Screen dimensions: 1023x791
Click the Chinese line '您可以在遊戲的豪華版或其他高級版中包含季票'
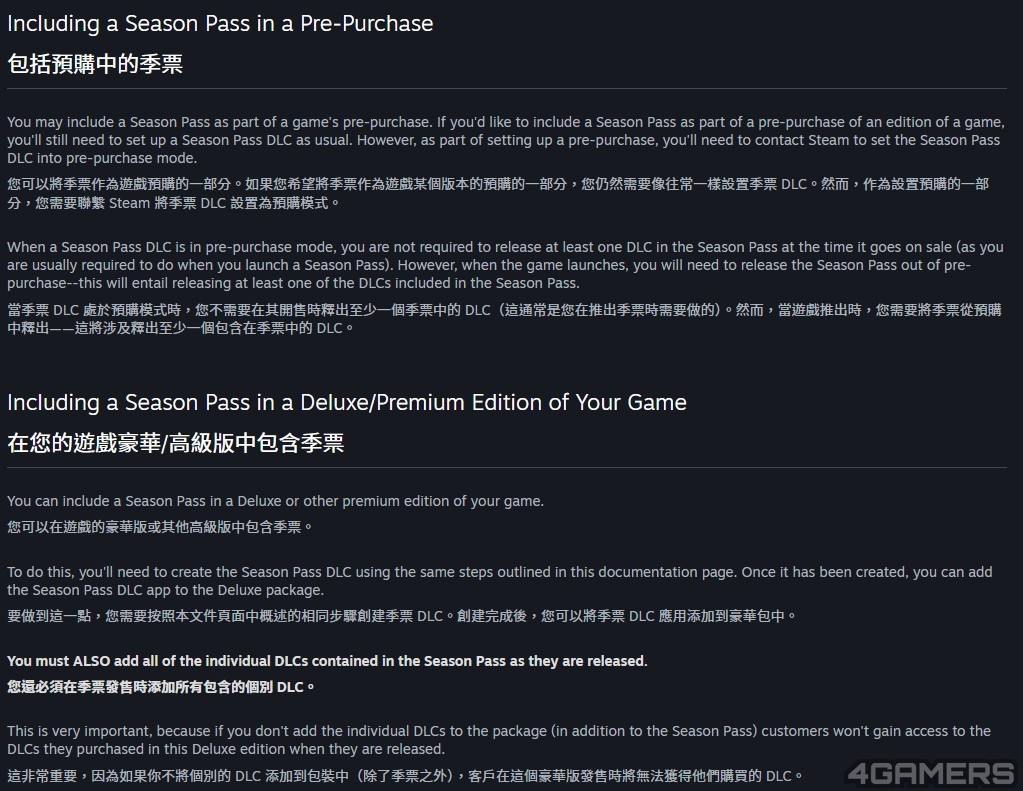(160, 527)
